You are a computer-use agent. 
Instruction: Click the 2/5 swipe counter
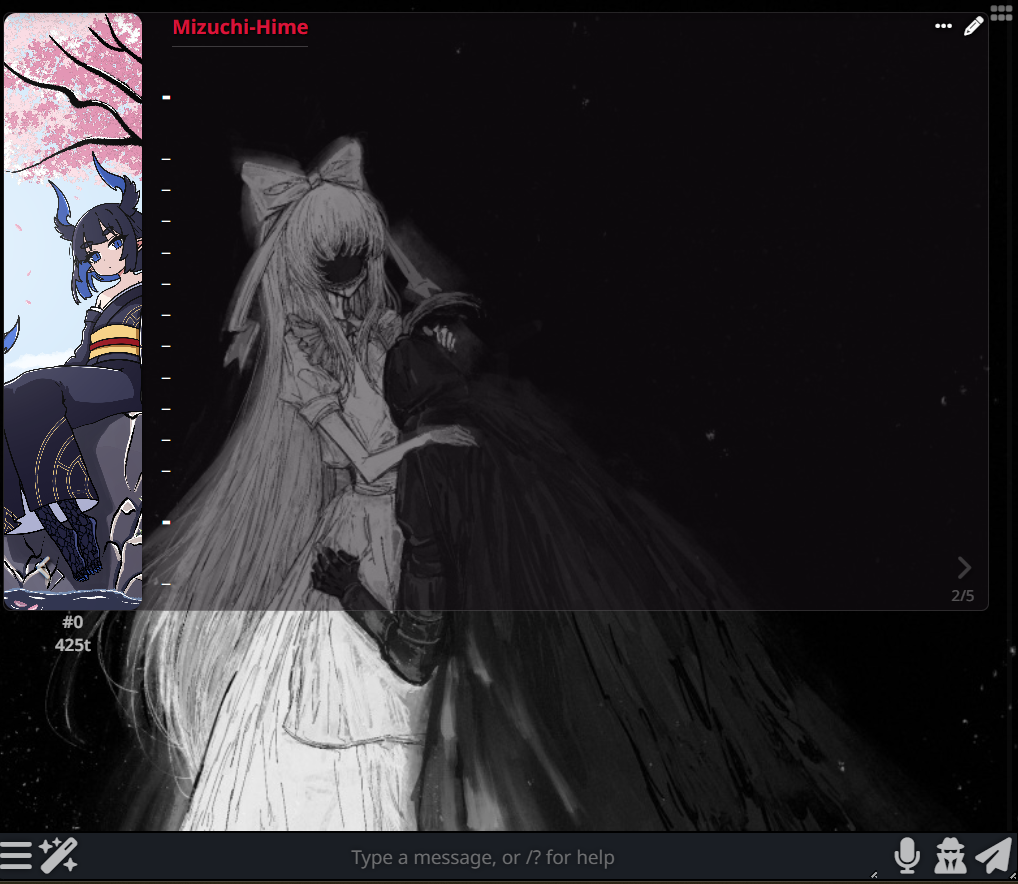coord(962,596)
